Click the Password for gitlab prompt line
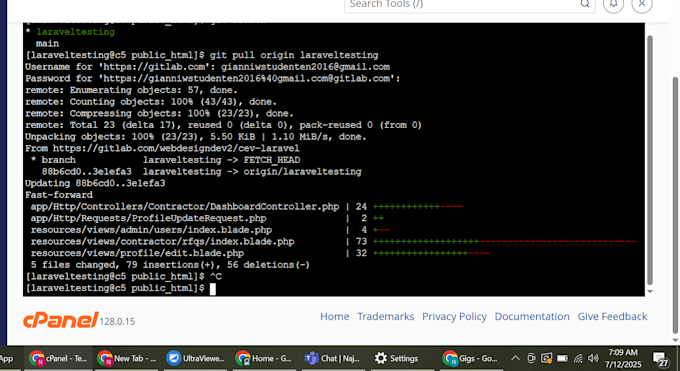680x371 pixels. click(212, 79)
